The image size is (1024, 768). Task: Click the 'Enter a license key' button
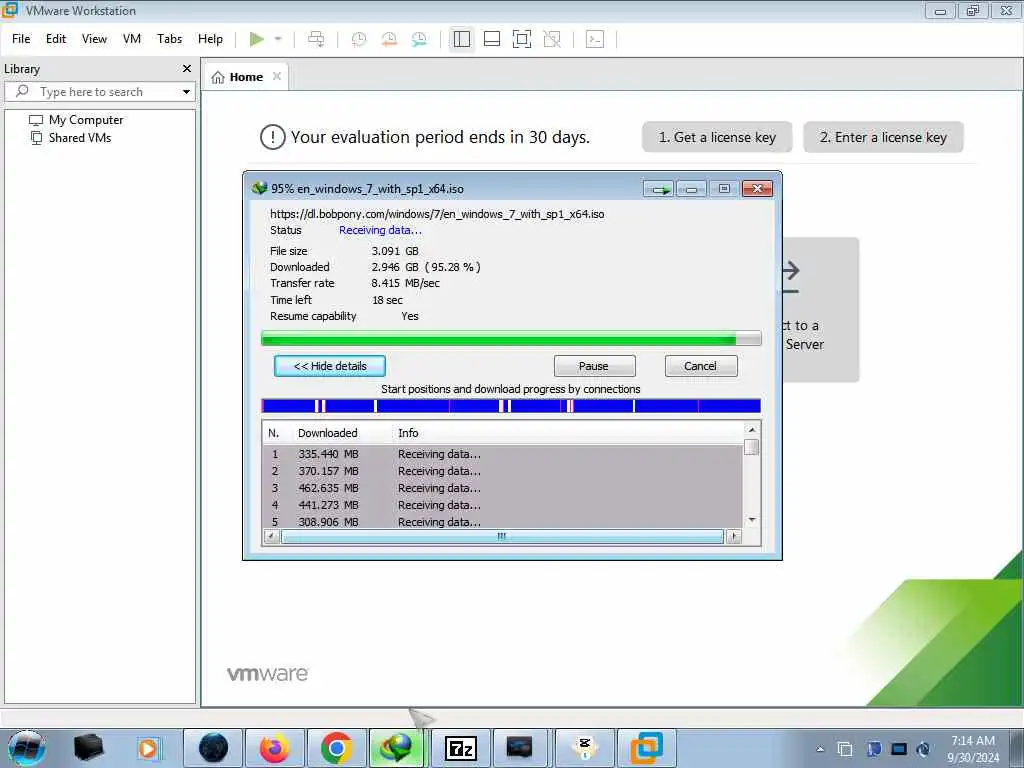point(883,137)
